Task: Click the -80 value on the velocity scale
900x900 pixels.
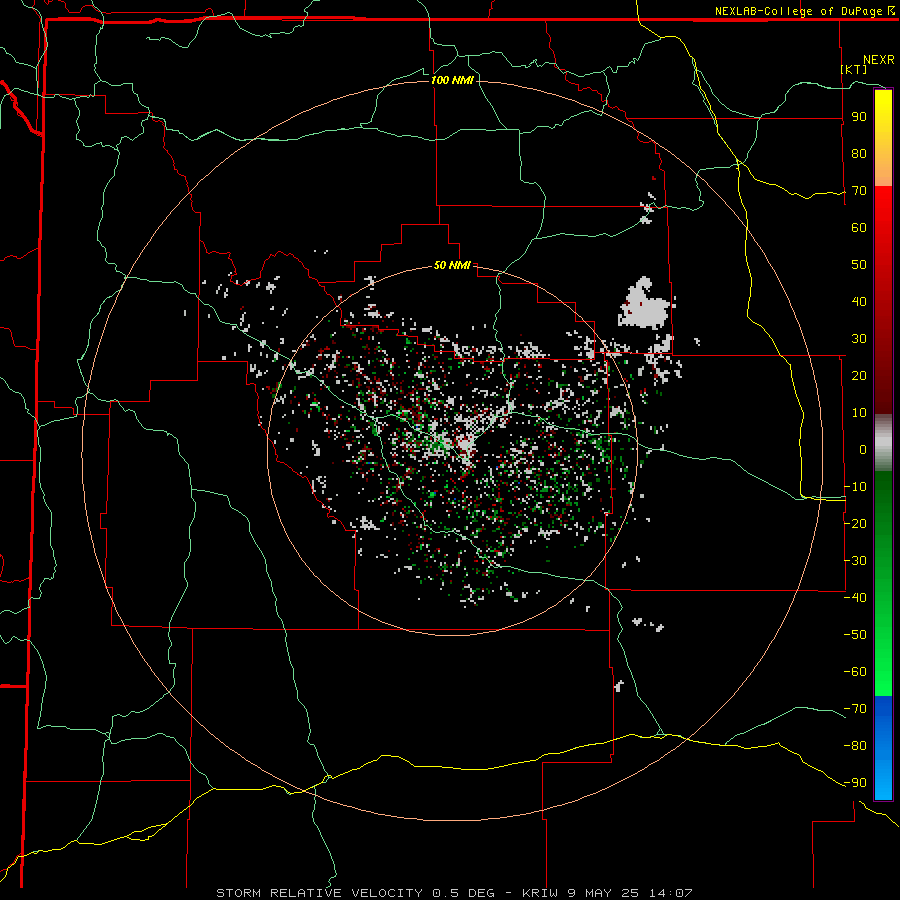Action: click(855, 746)
